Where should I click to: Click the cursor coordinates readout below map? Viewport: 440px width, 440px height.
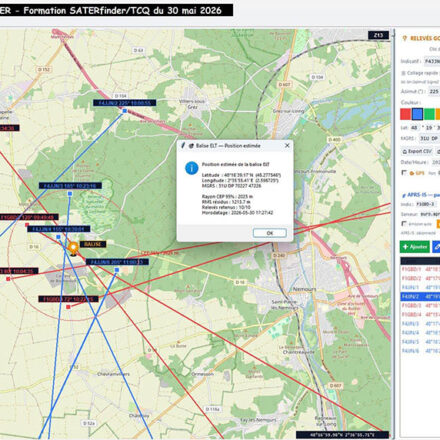point(342,435)
